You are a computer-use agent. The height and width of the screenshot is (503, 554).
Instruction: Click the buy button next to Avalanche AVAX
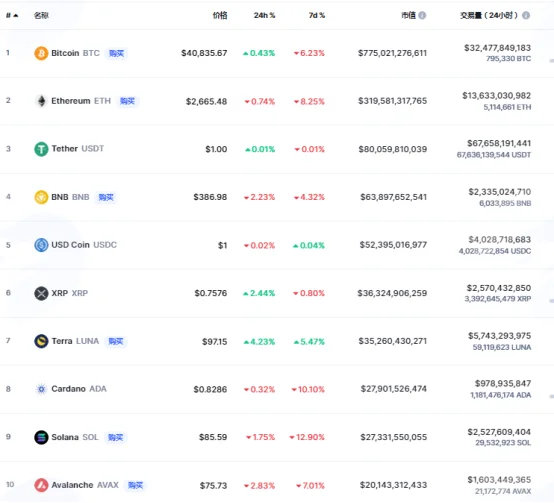coord(135,485)
